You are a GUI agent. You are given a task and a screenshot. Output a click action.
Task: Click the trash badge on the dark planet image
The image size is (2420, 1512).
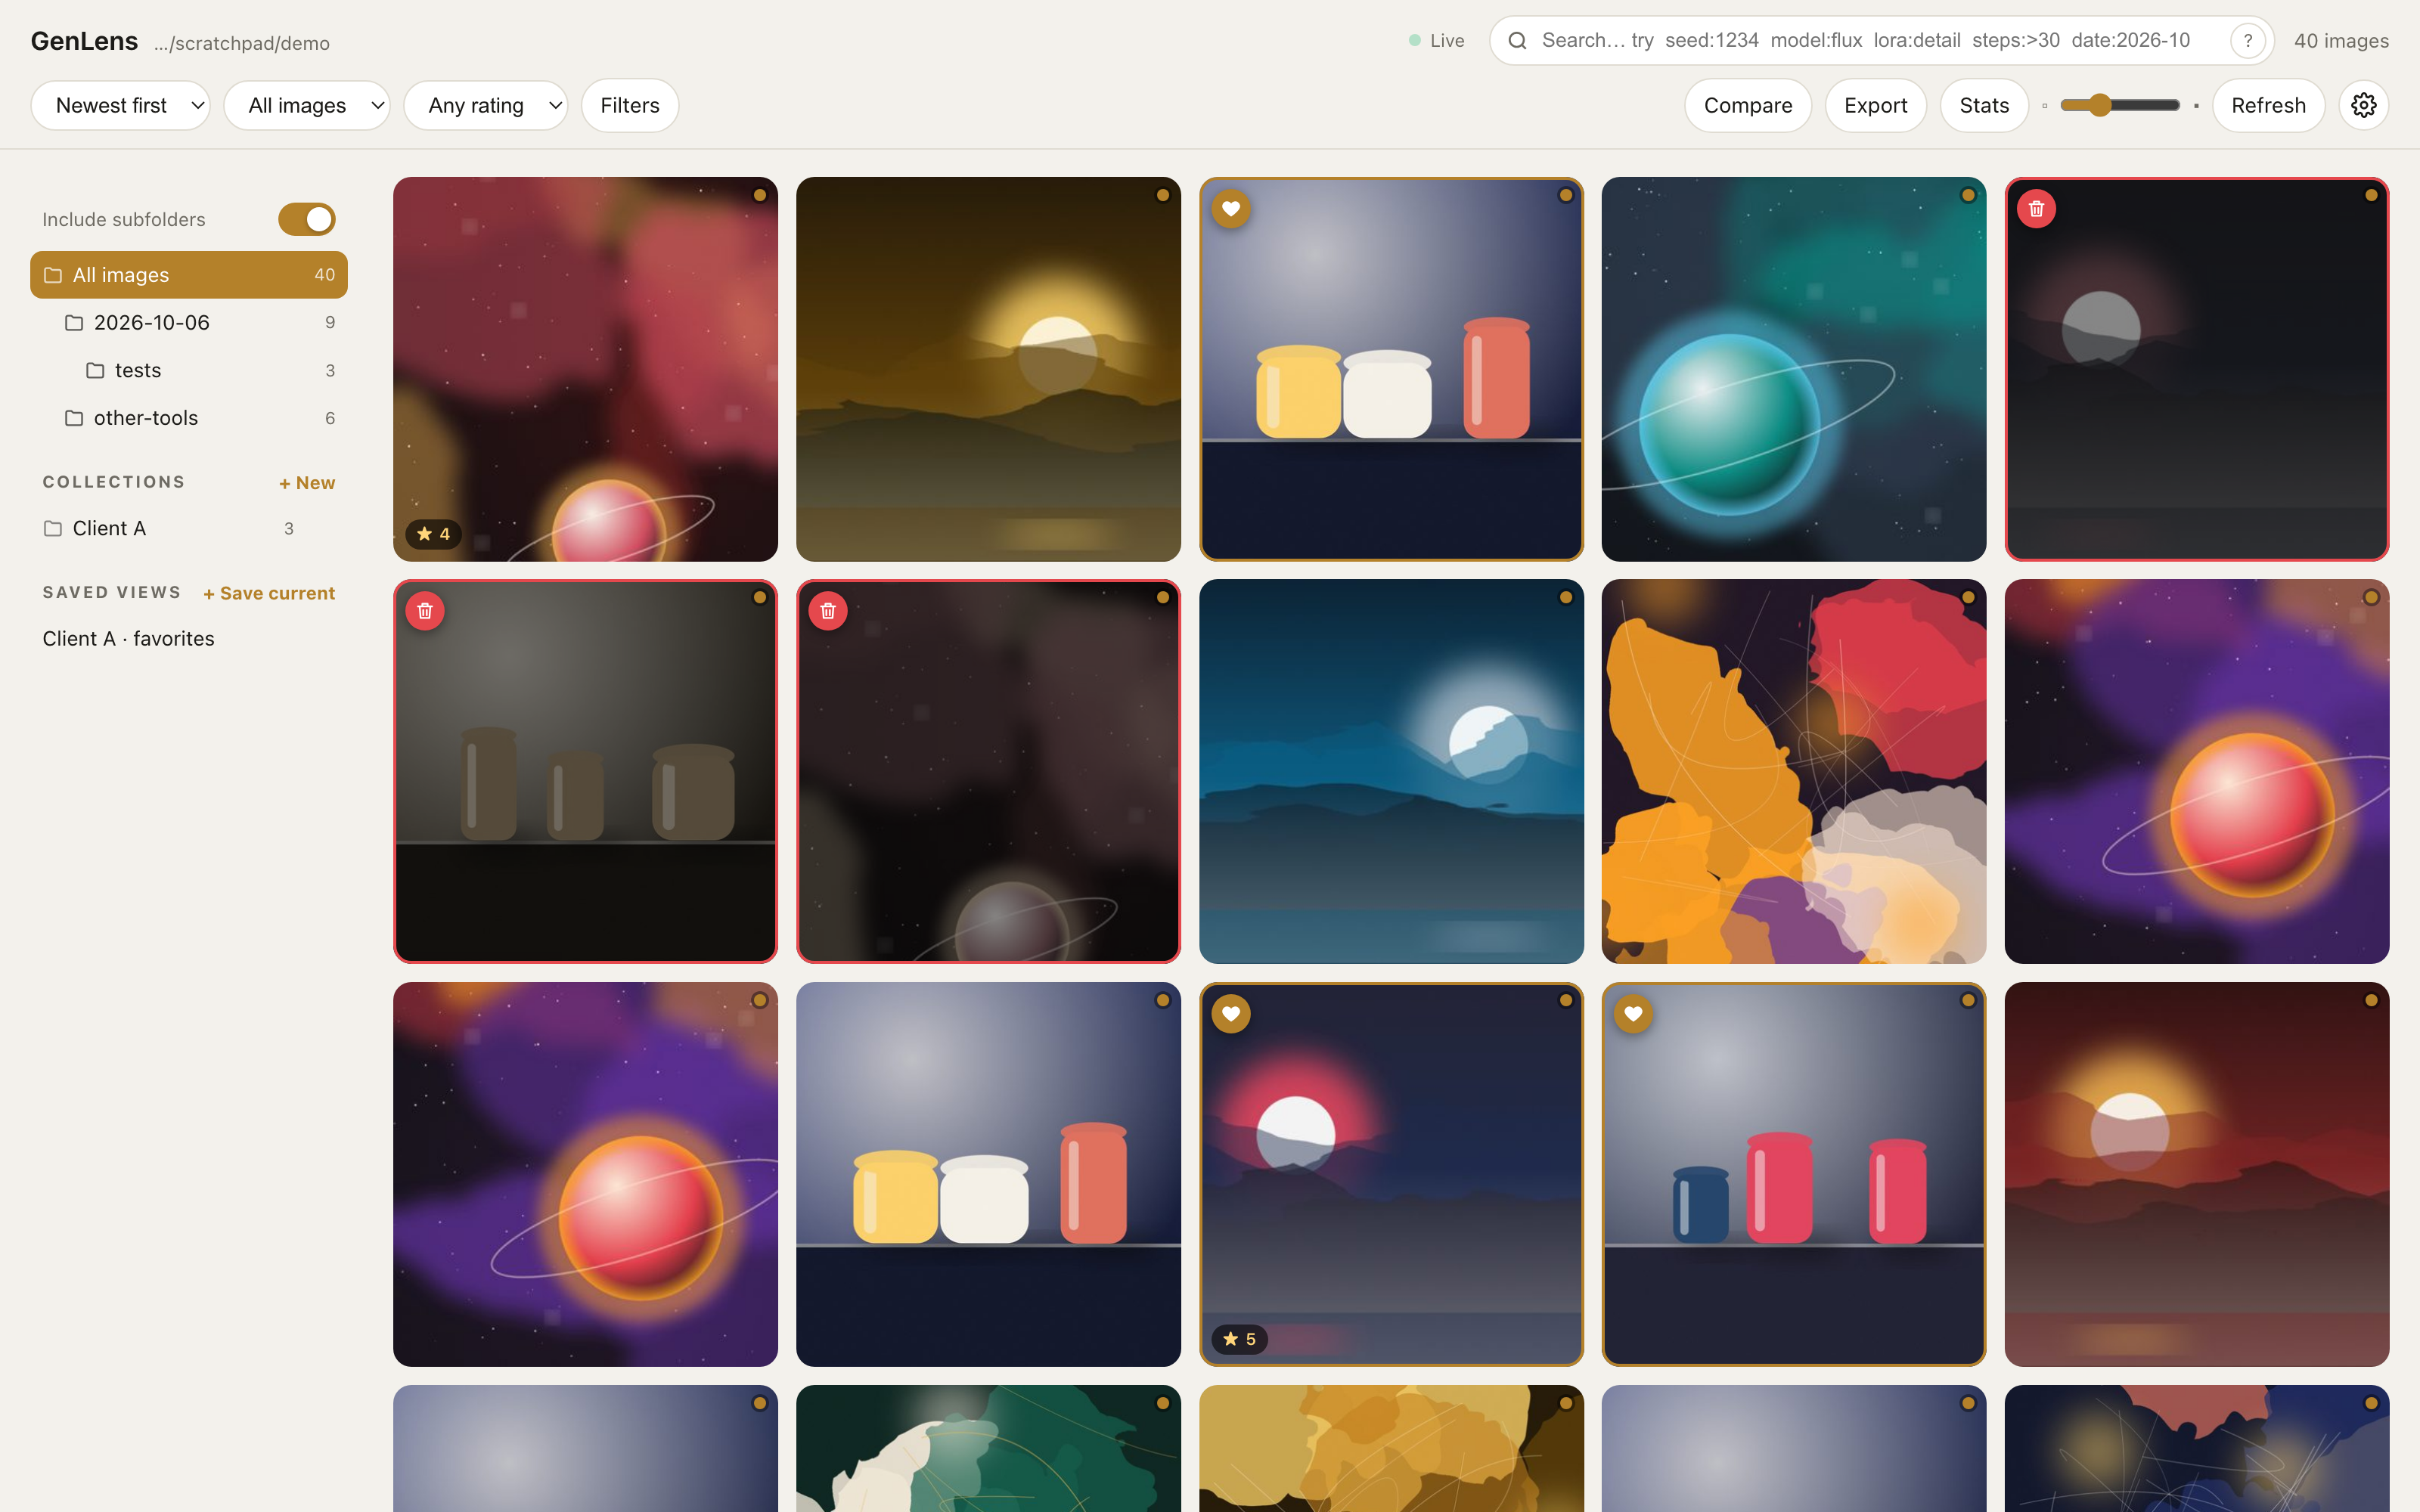coord(828,611)
